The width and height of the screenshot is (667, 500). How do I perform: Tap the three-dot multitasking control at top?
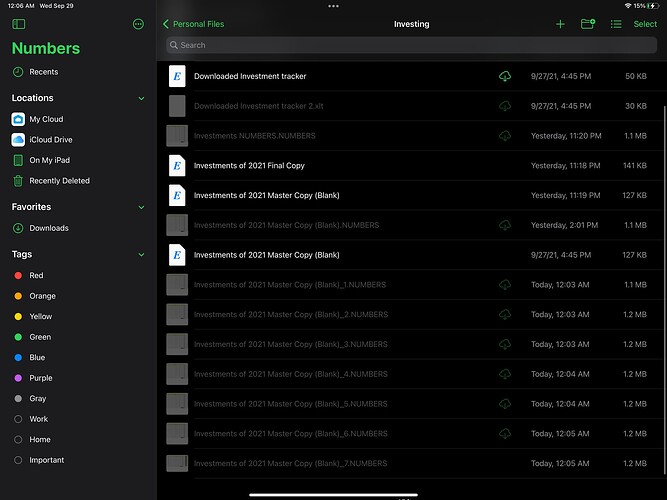334,6
